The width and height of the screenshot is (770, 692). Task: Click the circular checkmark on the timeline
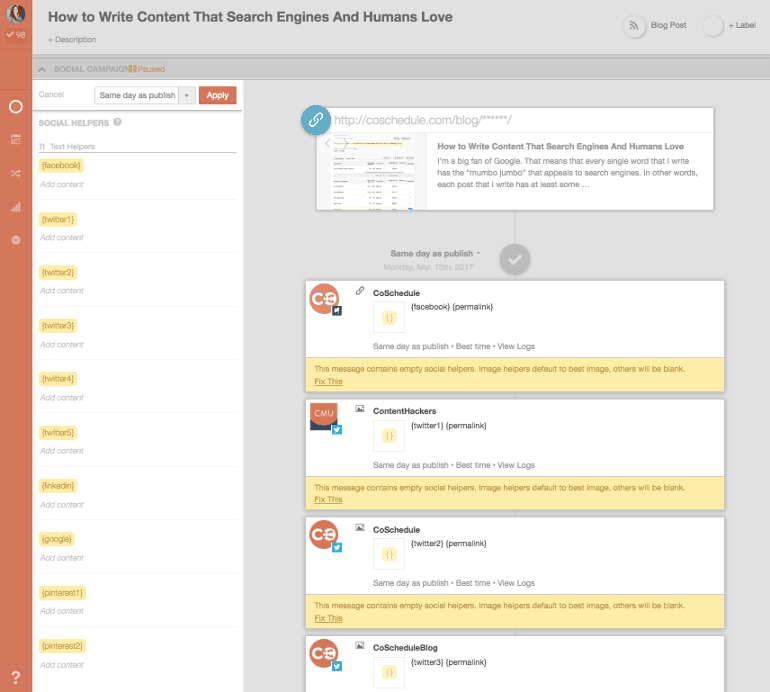pos(515,260)
